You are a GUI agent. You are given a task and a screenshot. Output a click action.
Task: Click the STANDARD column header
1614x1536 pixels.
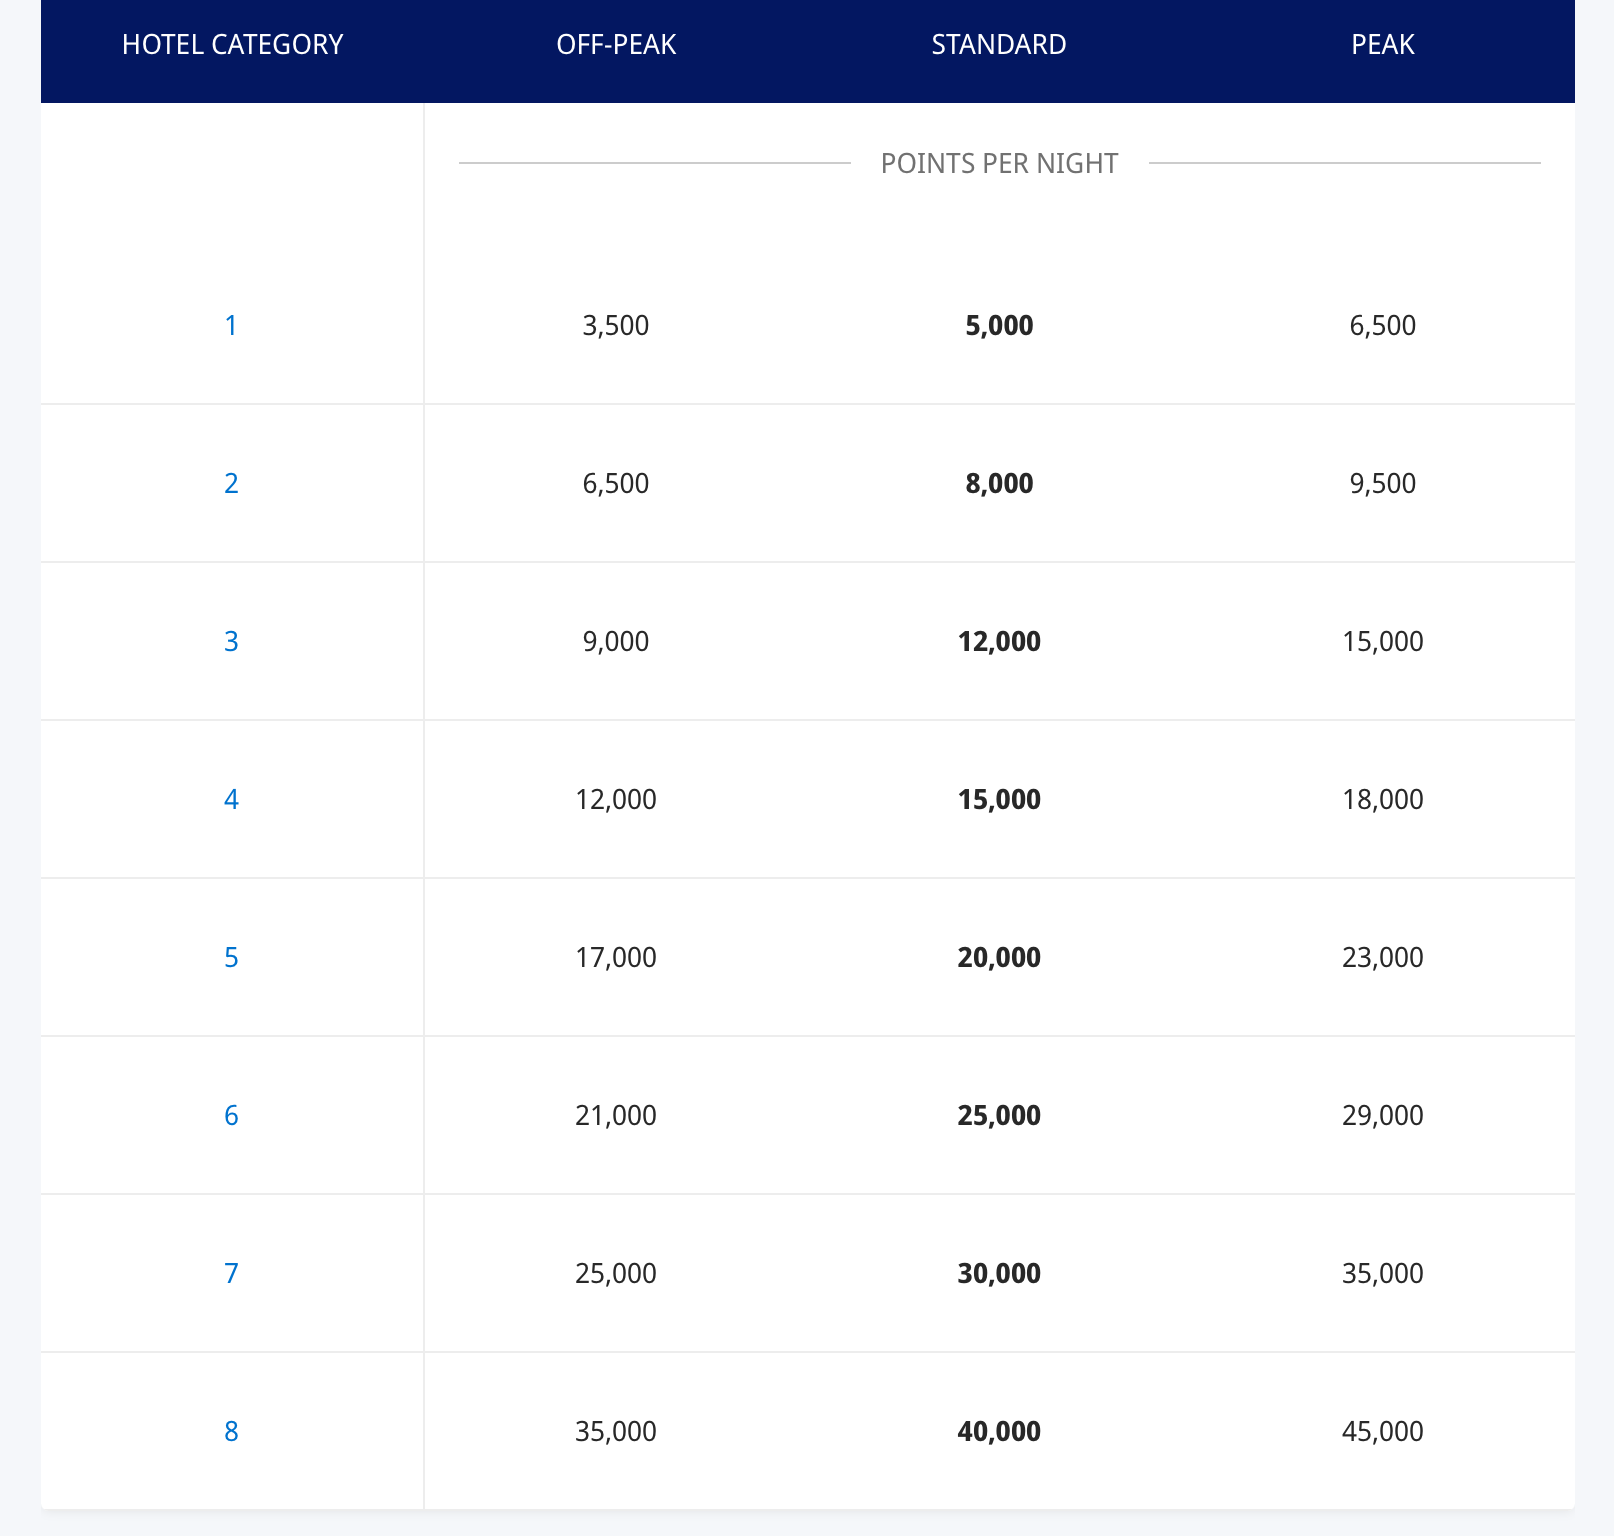tap(999, 45)
